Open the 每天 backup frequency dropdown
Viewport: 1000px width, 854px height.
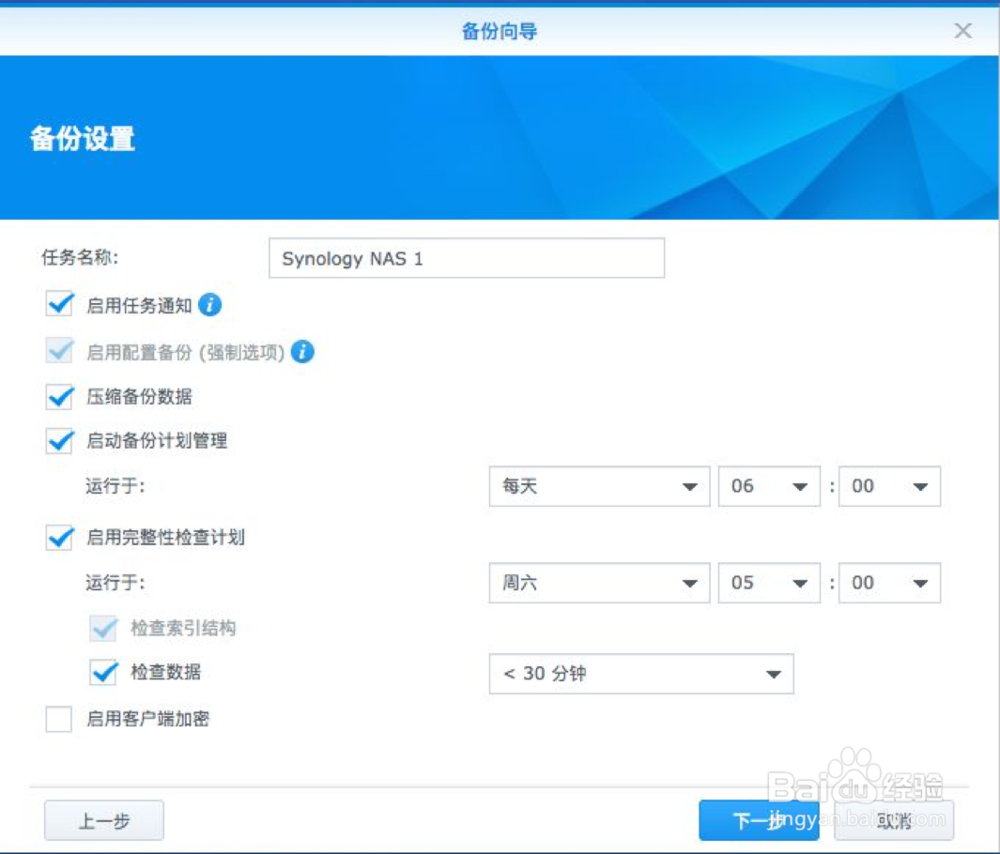(599, 486)
